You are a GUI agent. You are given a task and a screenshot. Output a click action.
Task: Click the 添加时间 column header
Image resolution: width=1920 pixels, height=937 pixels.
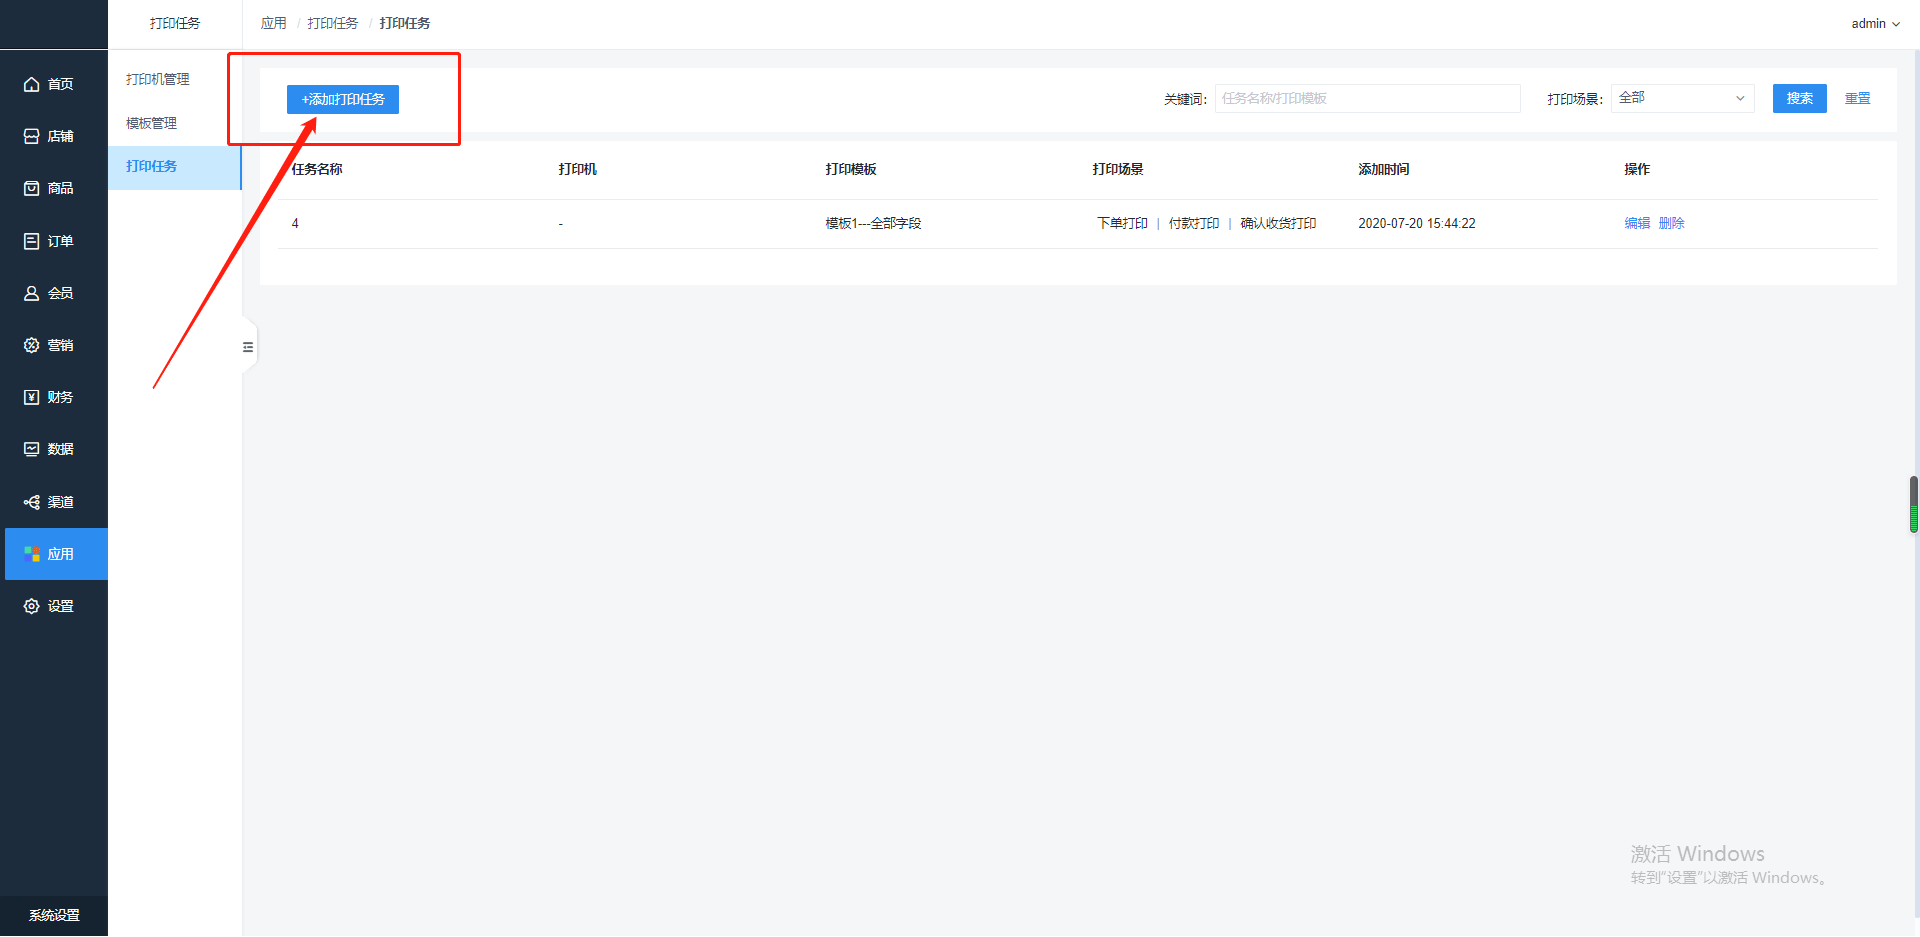pyautogui.click(x=1384, y=169)
